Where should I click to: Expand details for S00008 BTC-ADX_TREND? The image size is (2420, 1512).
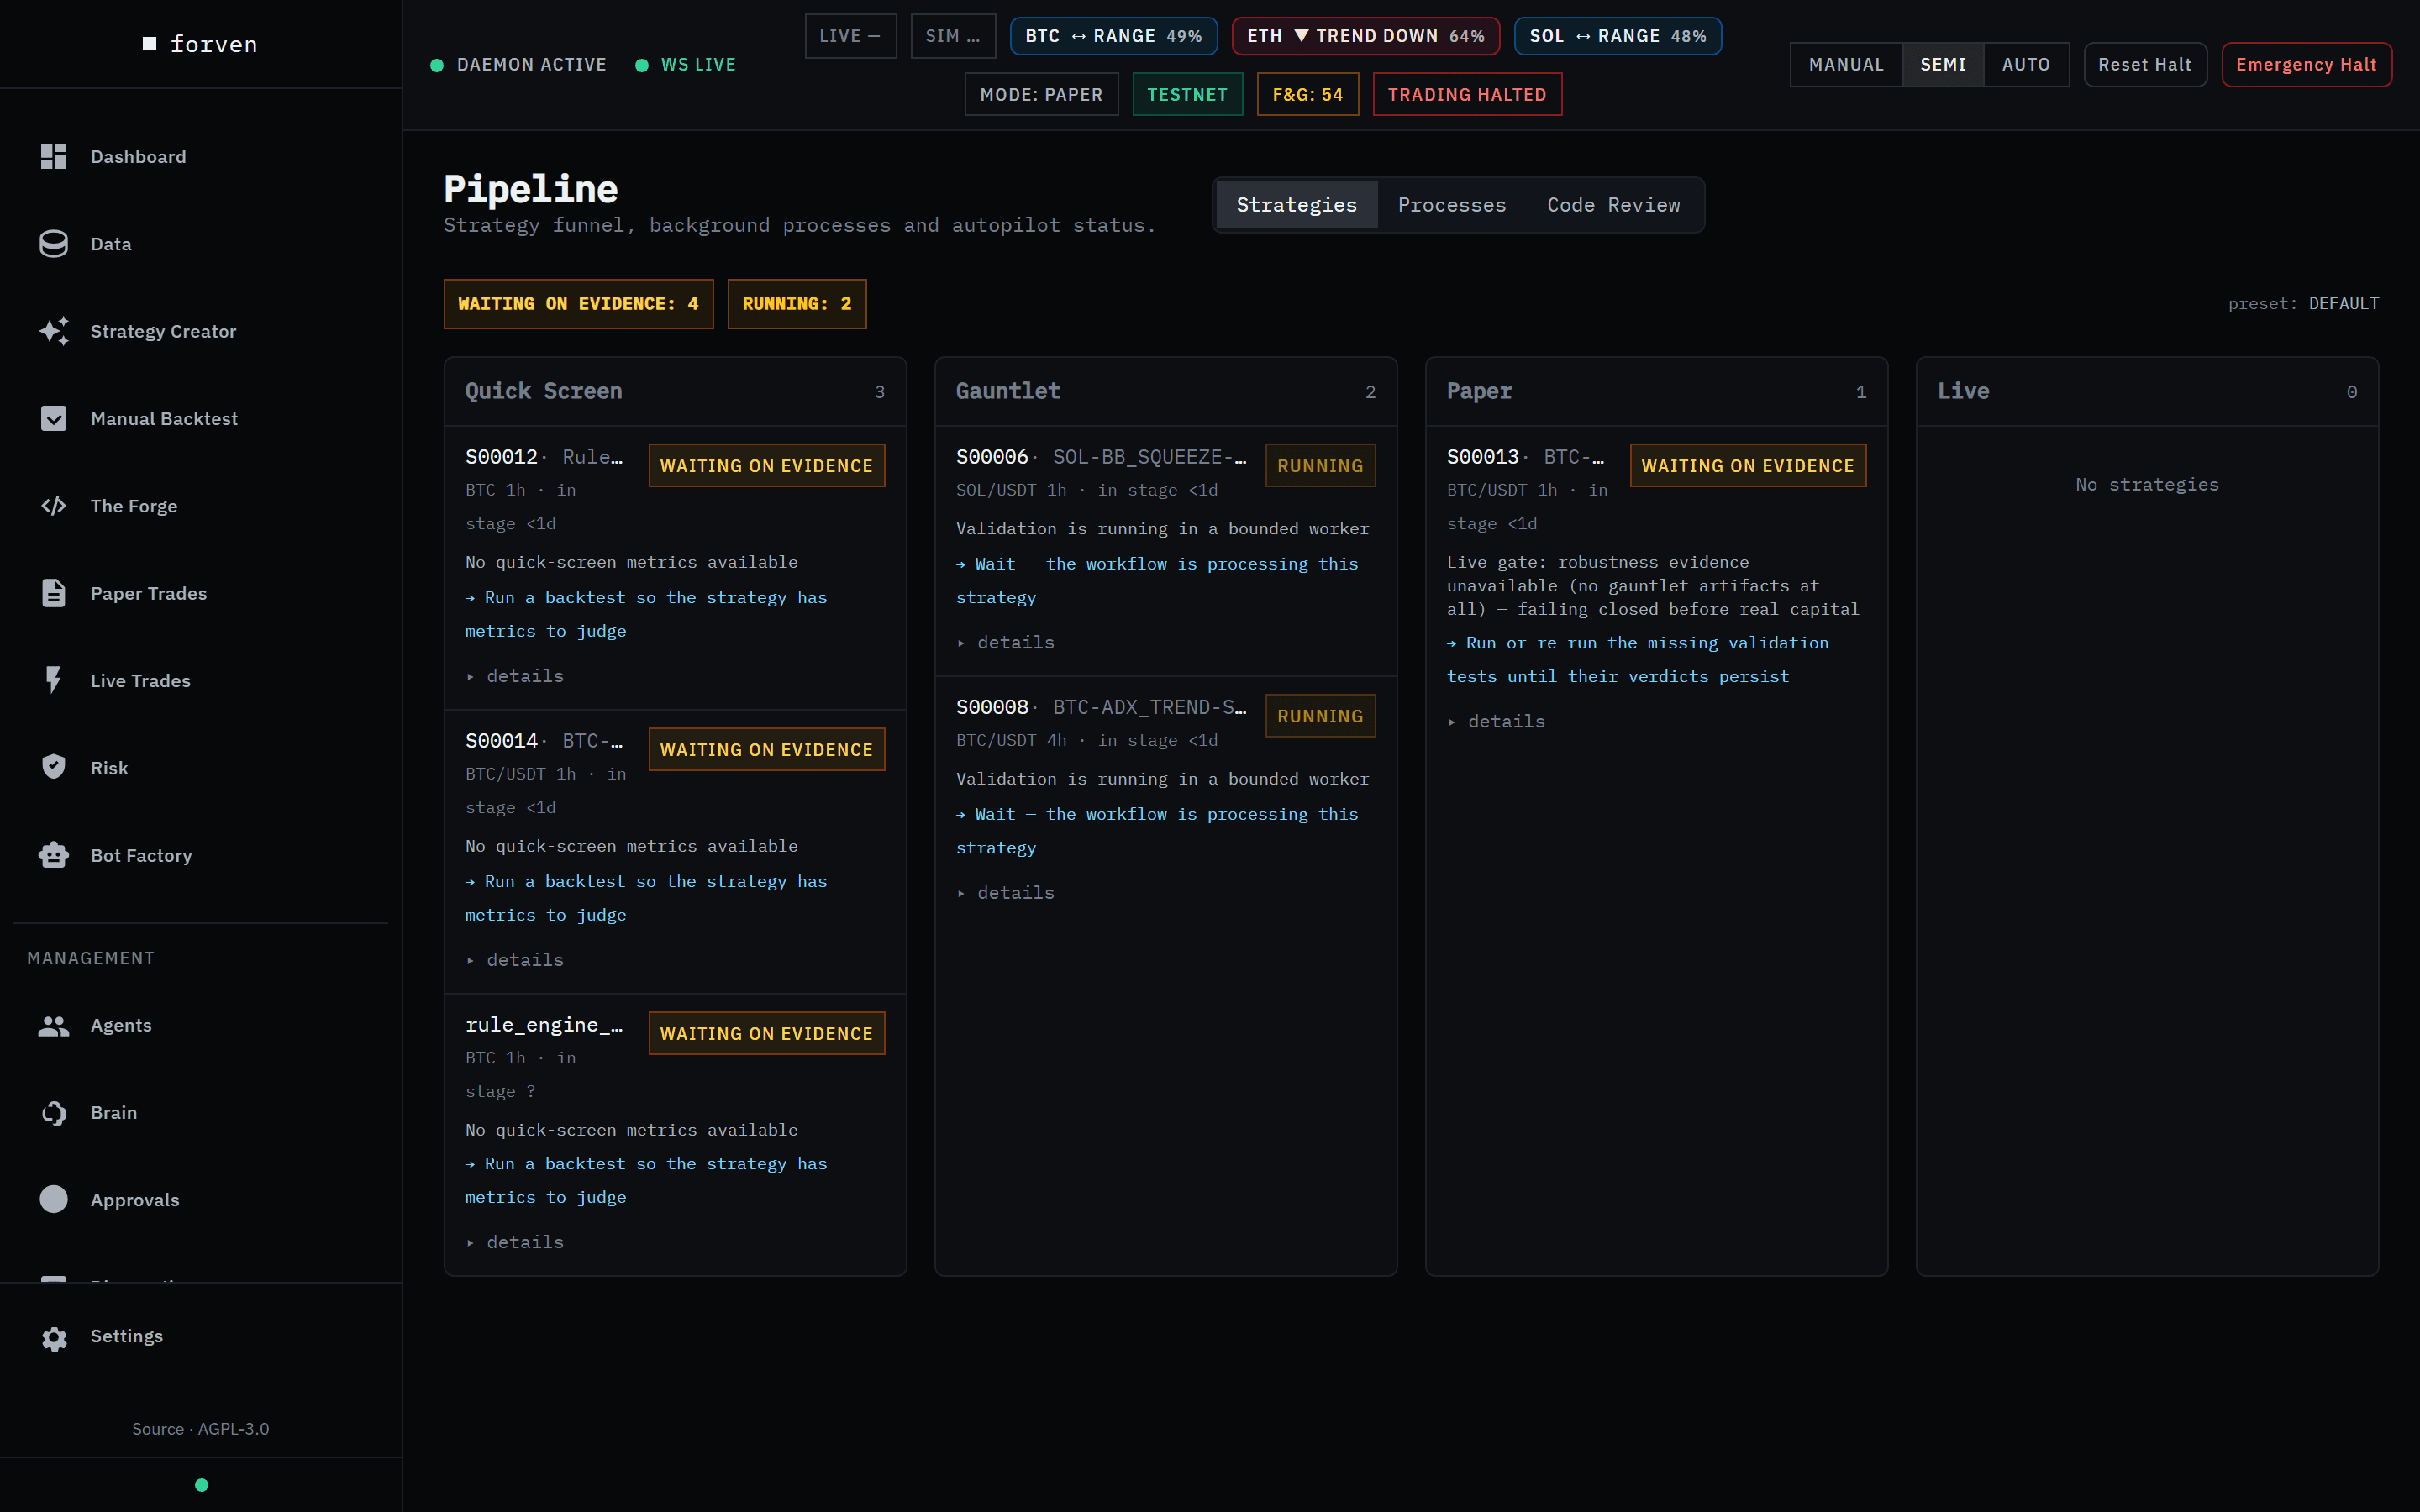(1005, 893)
